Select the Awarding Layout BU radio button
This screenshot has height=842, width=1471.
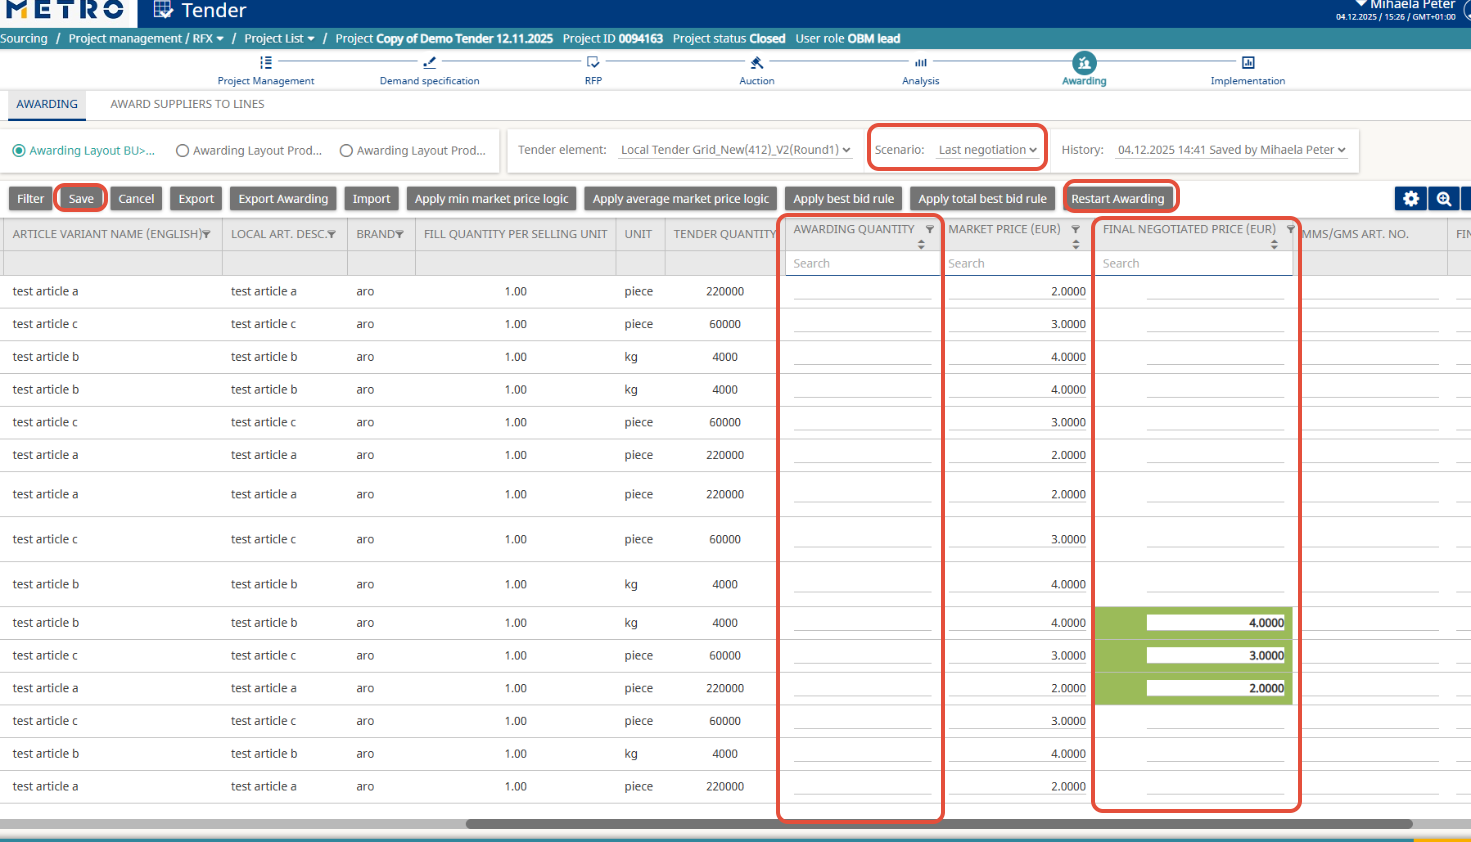[x=19, y=151]
